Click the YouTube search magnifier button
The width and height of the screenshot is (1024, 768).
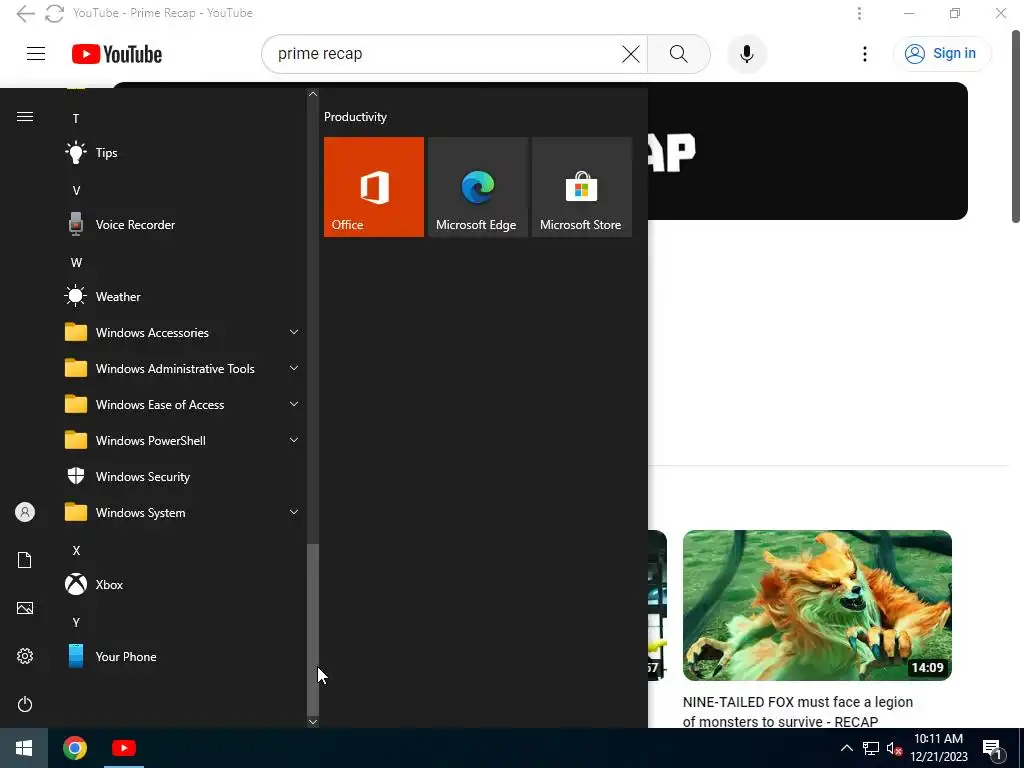coord(679,54)
